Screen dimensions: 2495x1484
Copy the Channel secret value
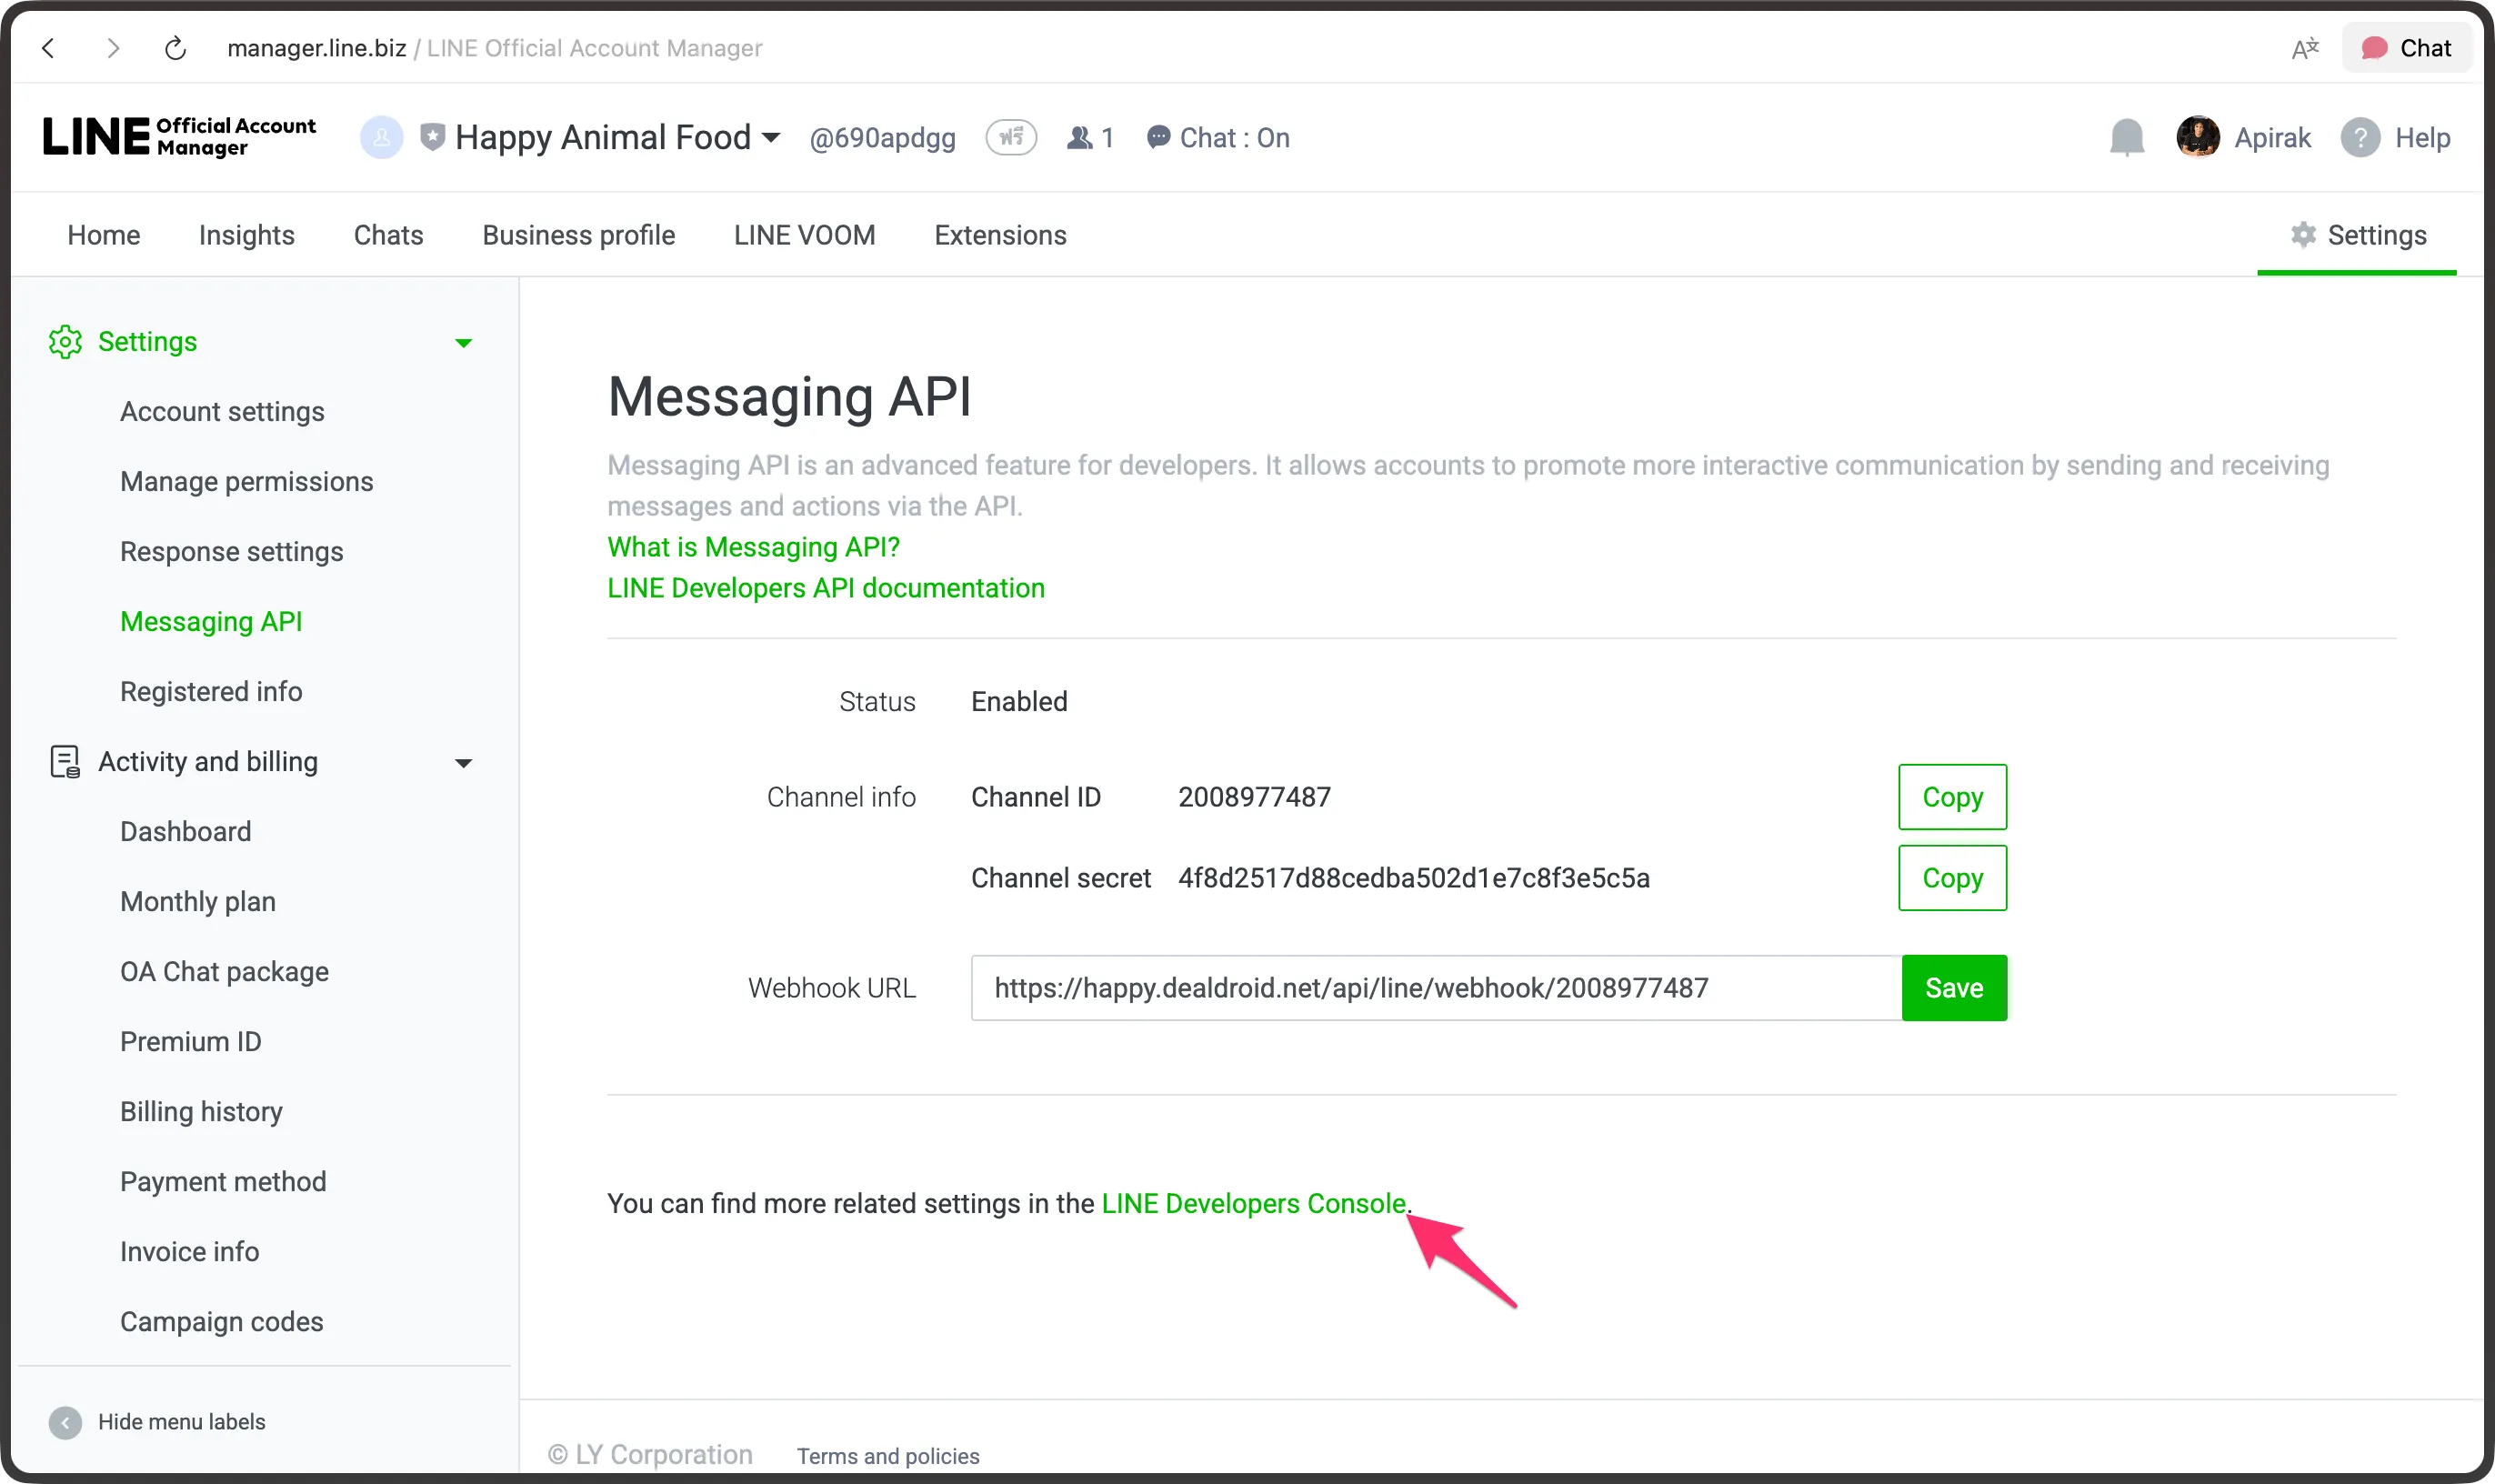[x=1951, y=877]
